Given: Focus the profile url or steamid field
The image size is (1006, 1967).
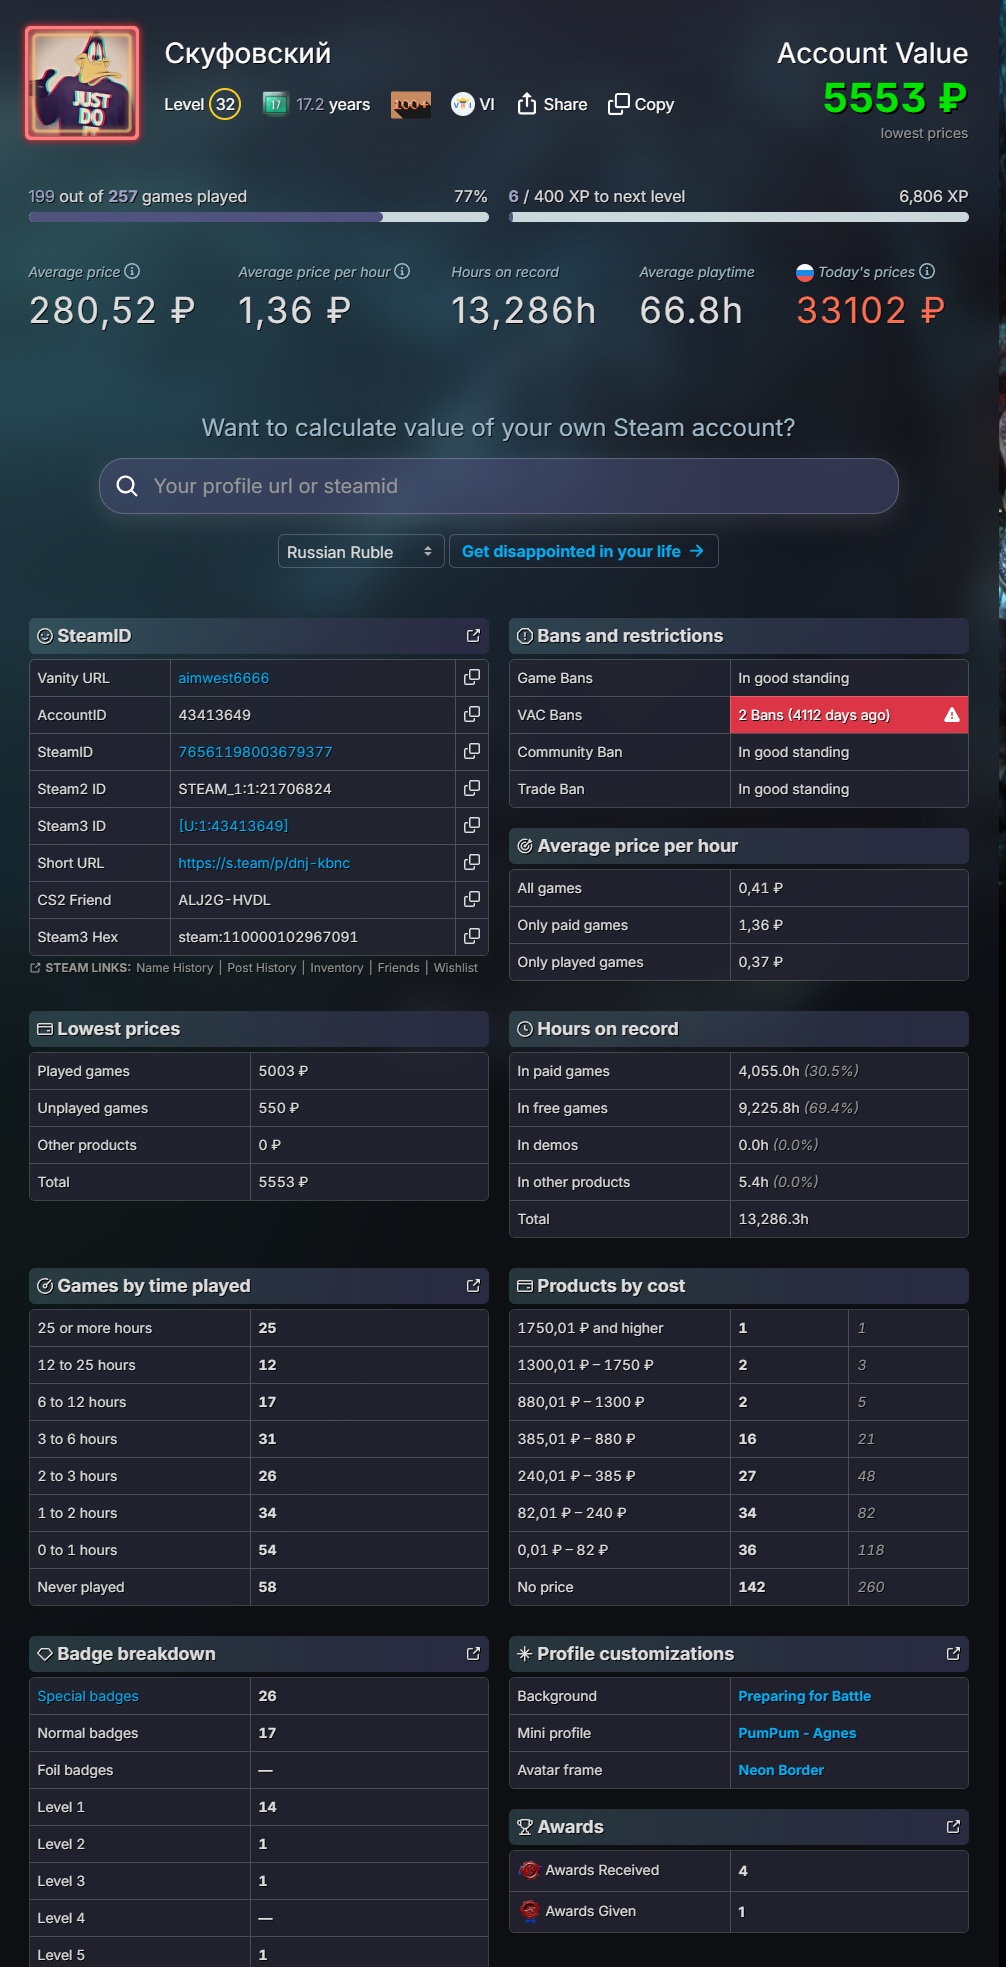Looking at the screenshot, I should [498, 486].
